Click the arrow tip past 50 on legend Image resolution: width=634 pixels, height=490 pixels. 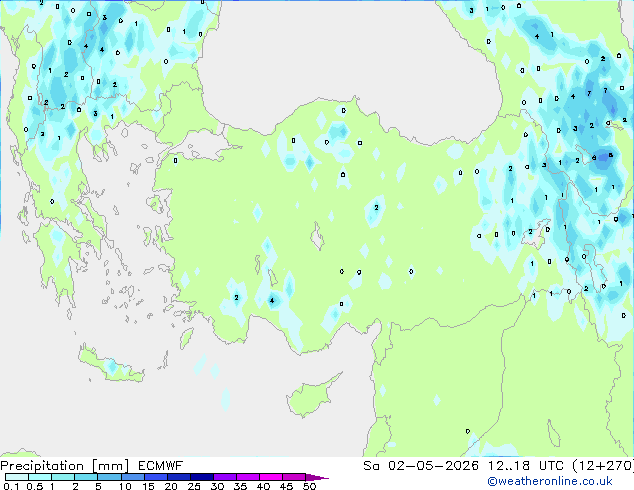coord(317,477)
